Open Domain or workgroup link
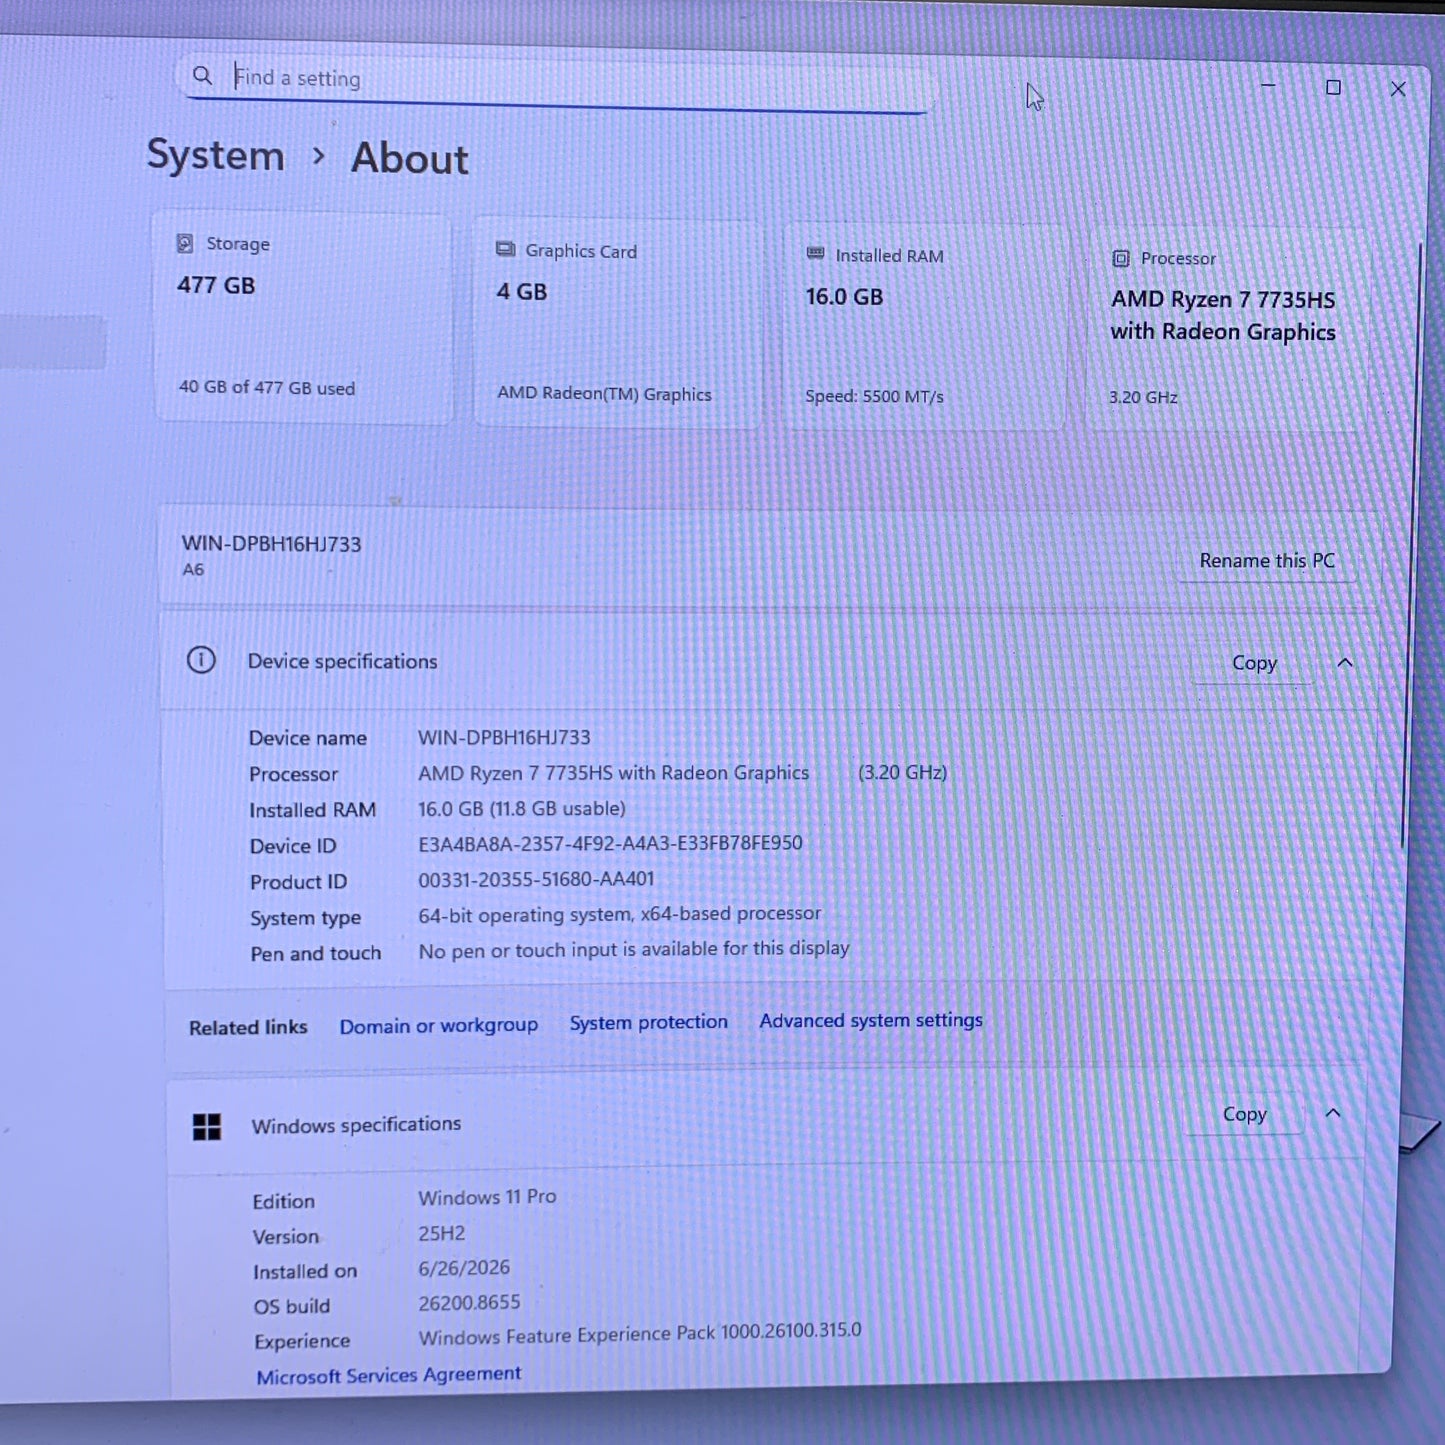 pos(438,1026)
